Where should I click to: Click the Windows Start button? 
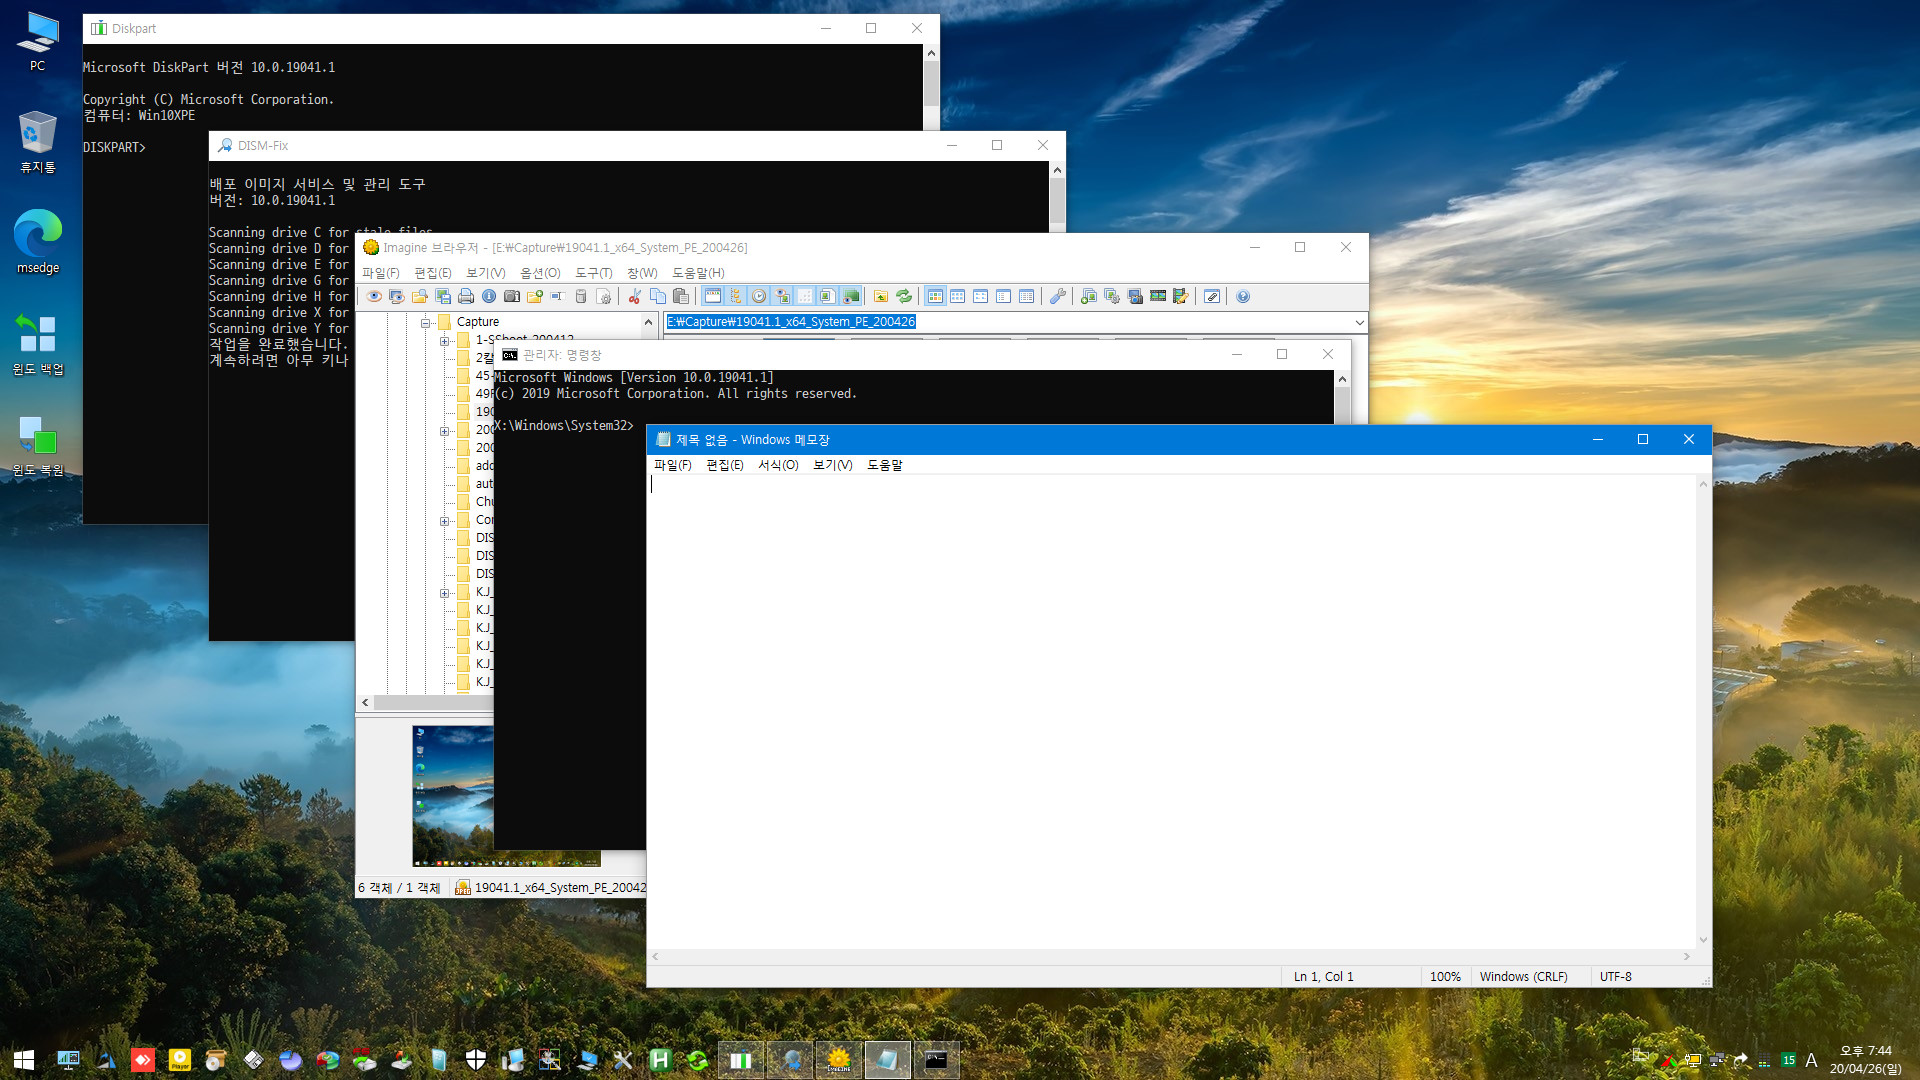pyautogui.click(x=24, y=1060)
